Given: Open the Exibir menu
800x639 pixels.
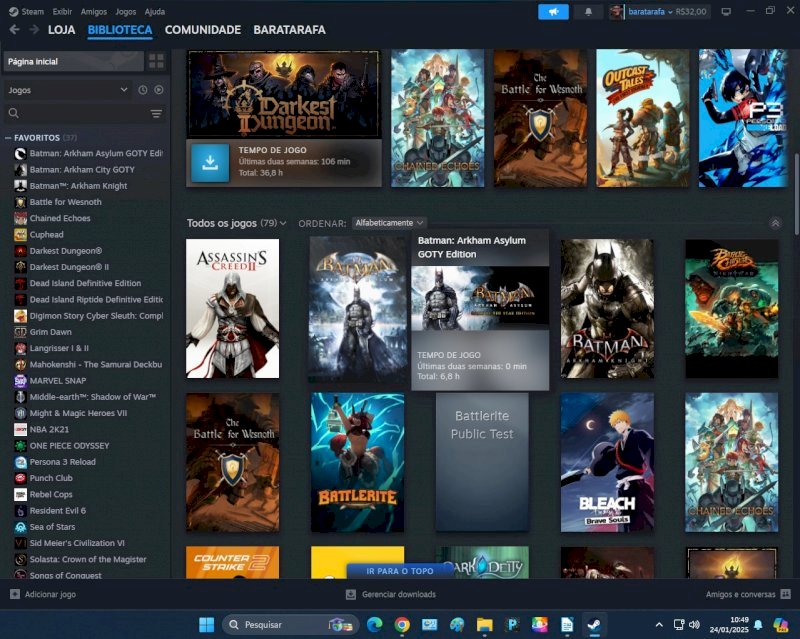Looking at the screenshot, I should pyautogui.click(x=62, y=11).
